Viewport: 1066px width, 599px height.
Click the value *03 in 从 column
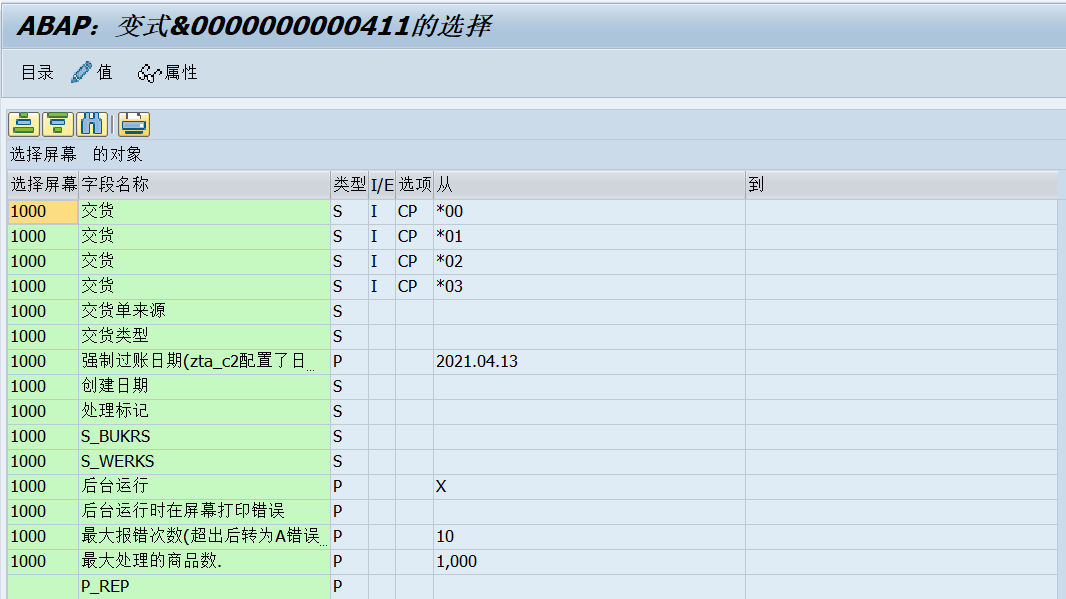[449, 286]
